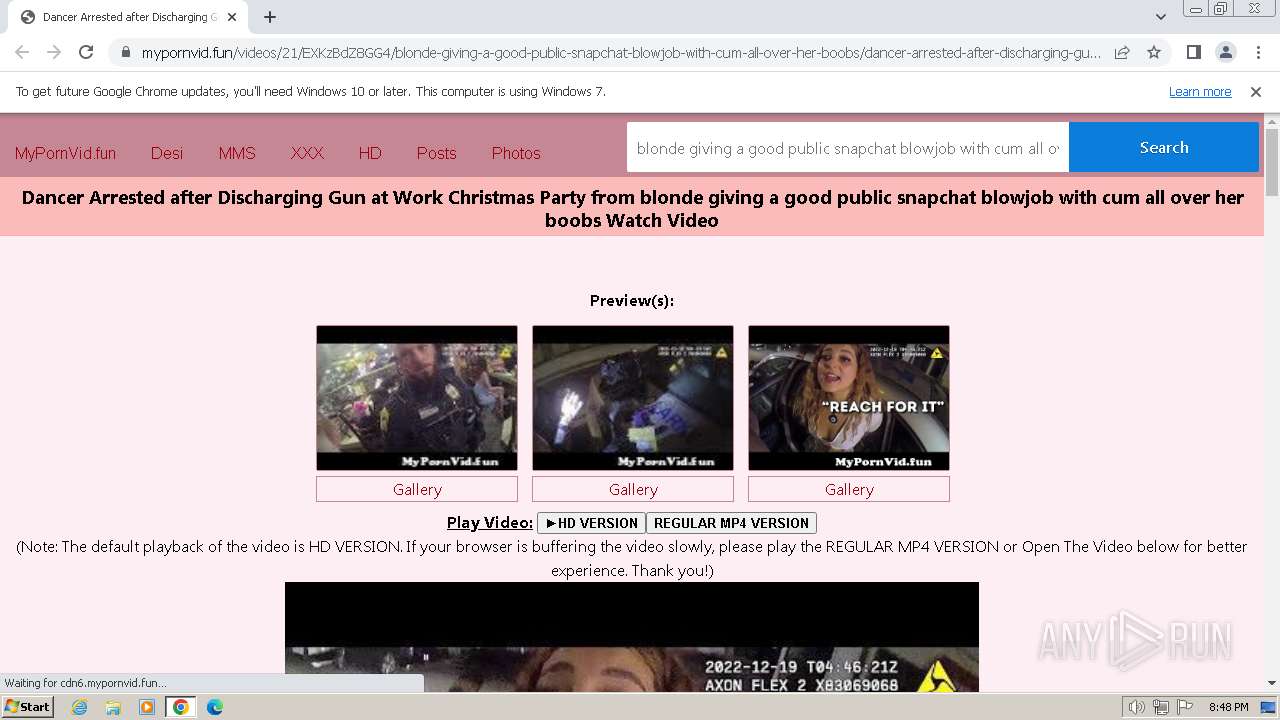The height and width of the screenshot is (720, 1280).
Task: Select Photos in the navigation menu
Action: coord(516,153)
